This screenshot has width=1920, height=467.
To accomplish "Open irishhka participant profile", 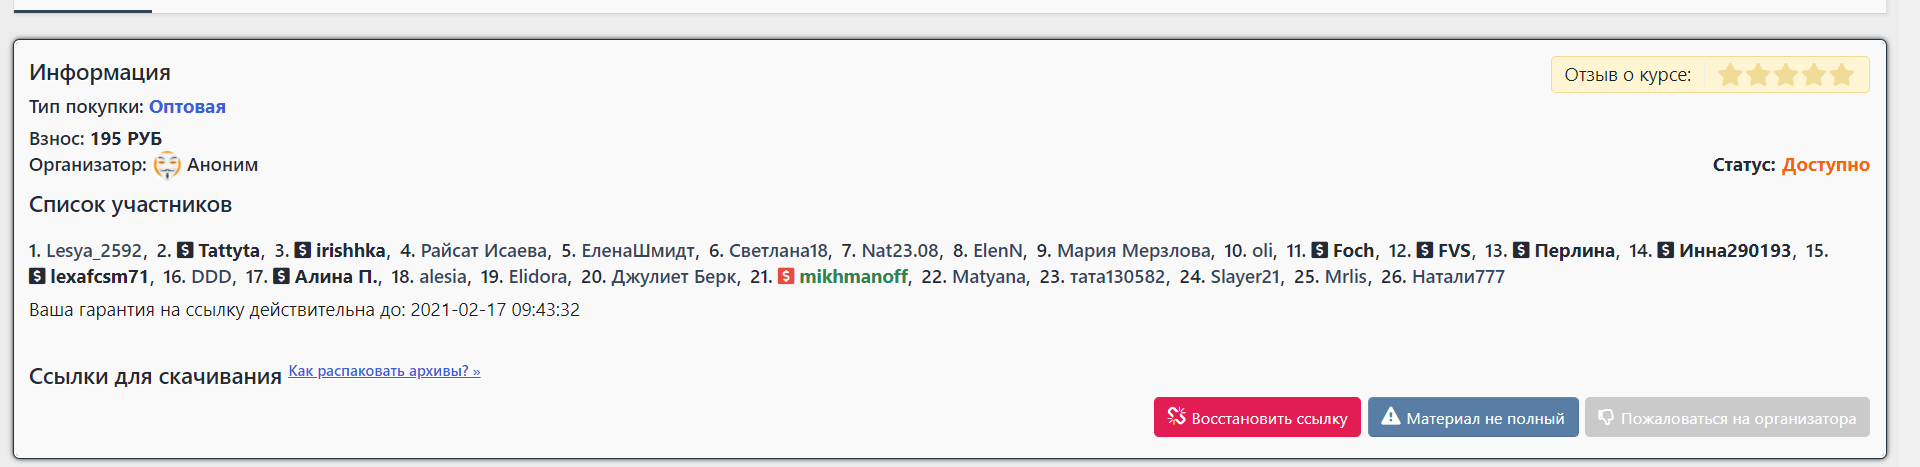I will pos(350,251).
